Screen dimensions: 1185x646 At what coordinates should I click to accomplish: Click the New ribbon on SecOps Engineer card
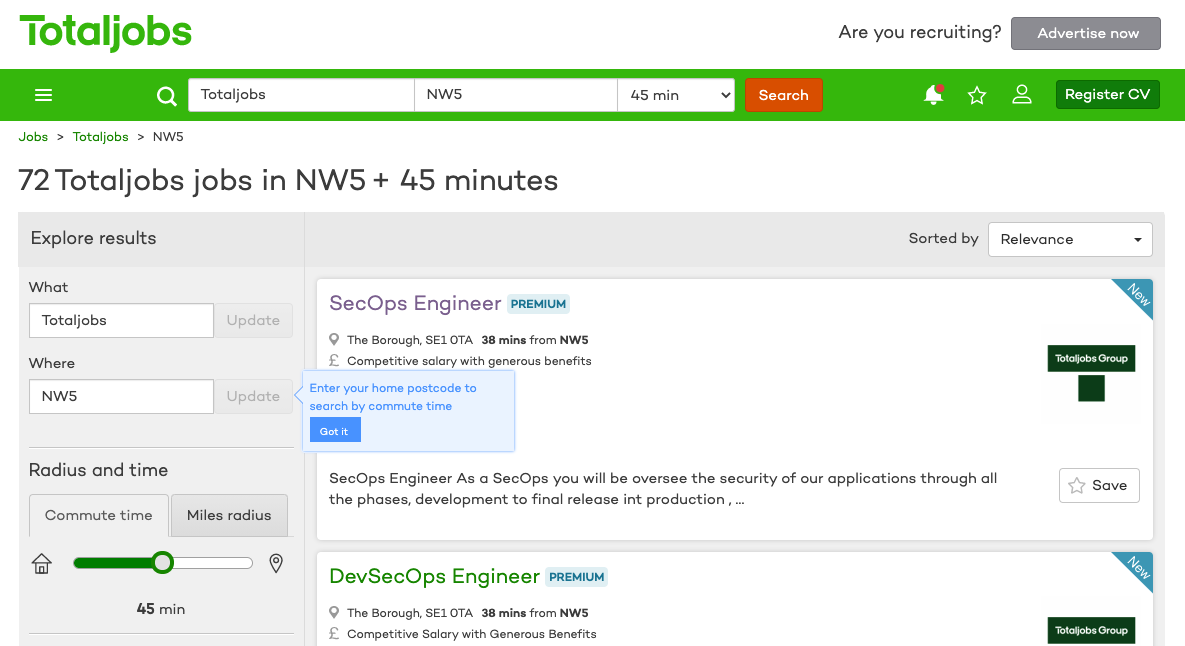tap(1137, 295)
